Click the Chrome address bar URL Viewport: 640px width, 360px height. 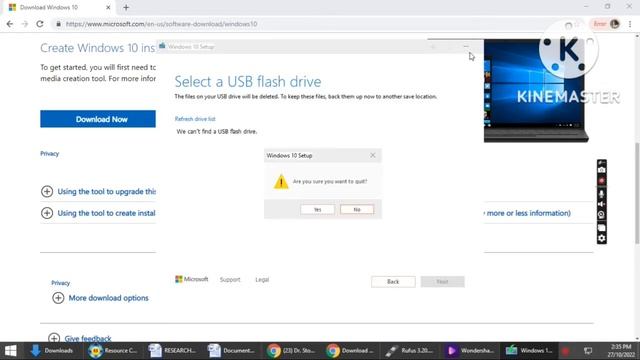coord(161,24)
